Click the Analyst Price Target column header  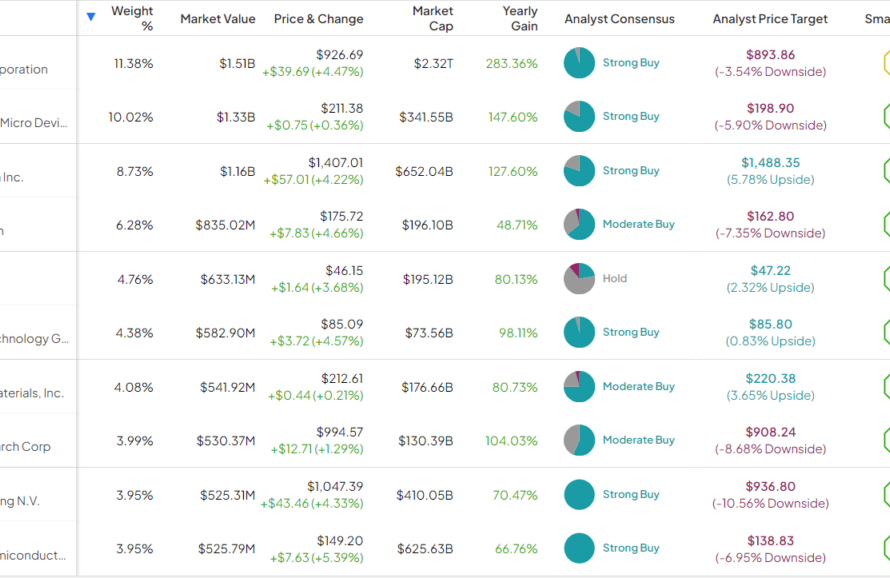pyautogui.click(x=770, y=19)
